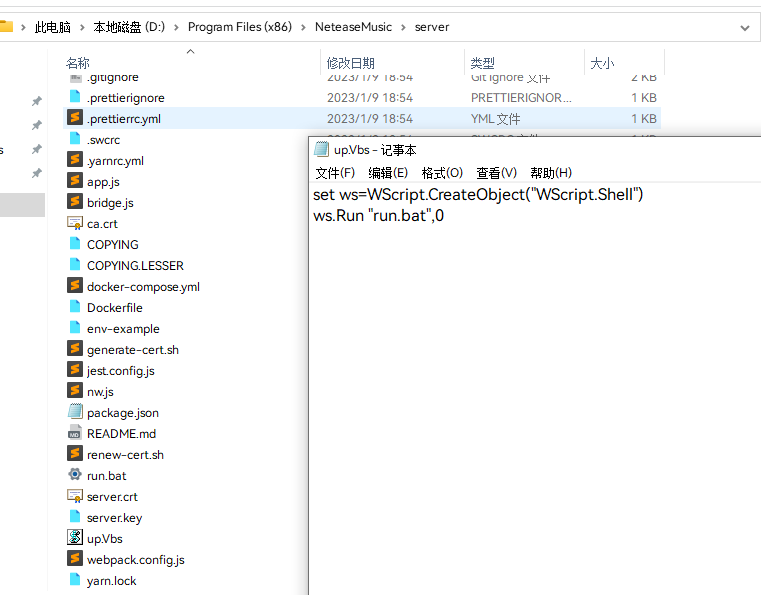Click in the Notepad text editing area

click(530, 400)
